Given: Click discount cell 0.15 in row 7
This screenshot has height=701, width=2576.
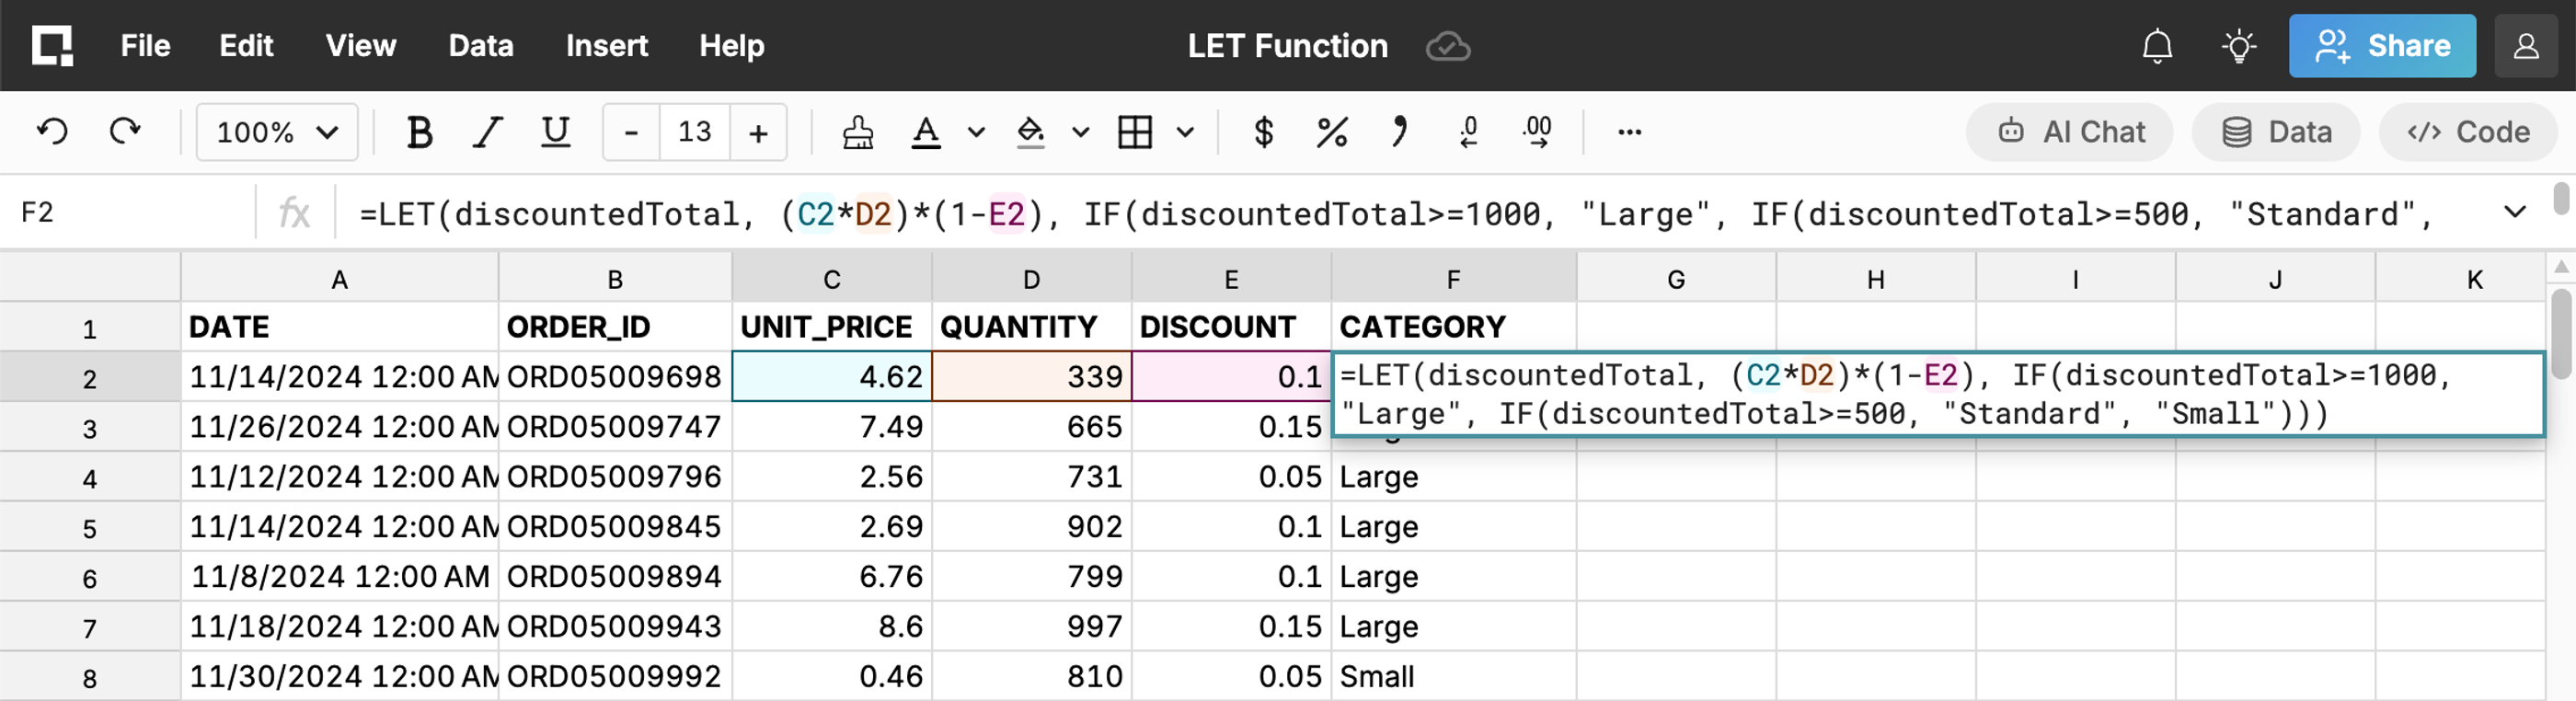Looking at the screenshot, I should pyautogui.click(x=1232, y=627).
